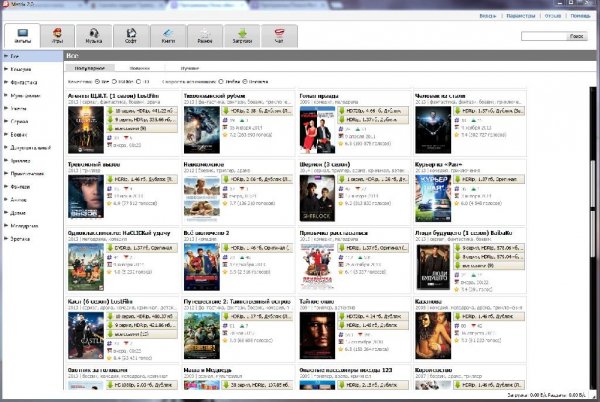
Task: Open the Музыка section with headphones icon
Action: (x=94, y=36)
